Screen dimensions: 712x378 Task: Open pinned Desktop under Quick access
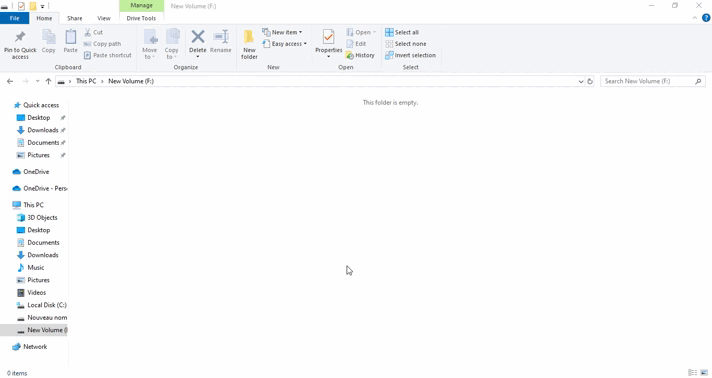coord(39,117)
